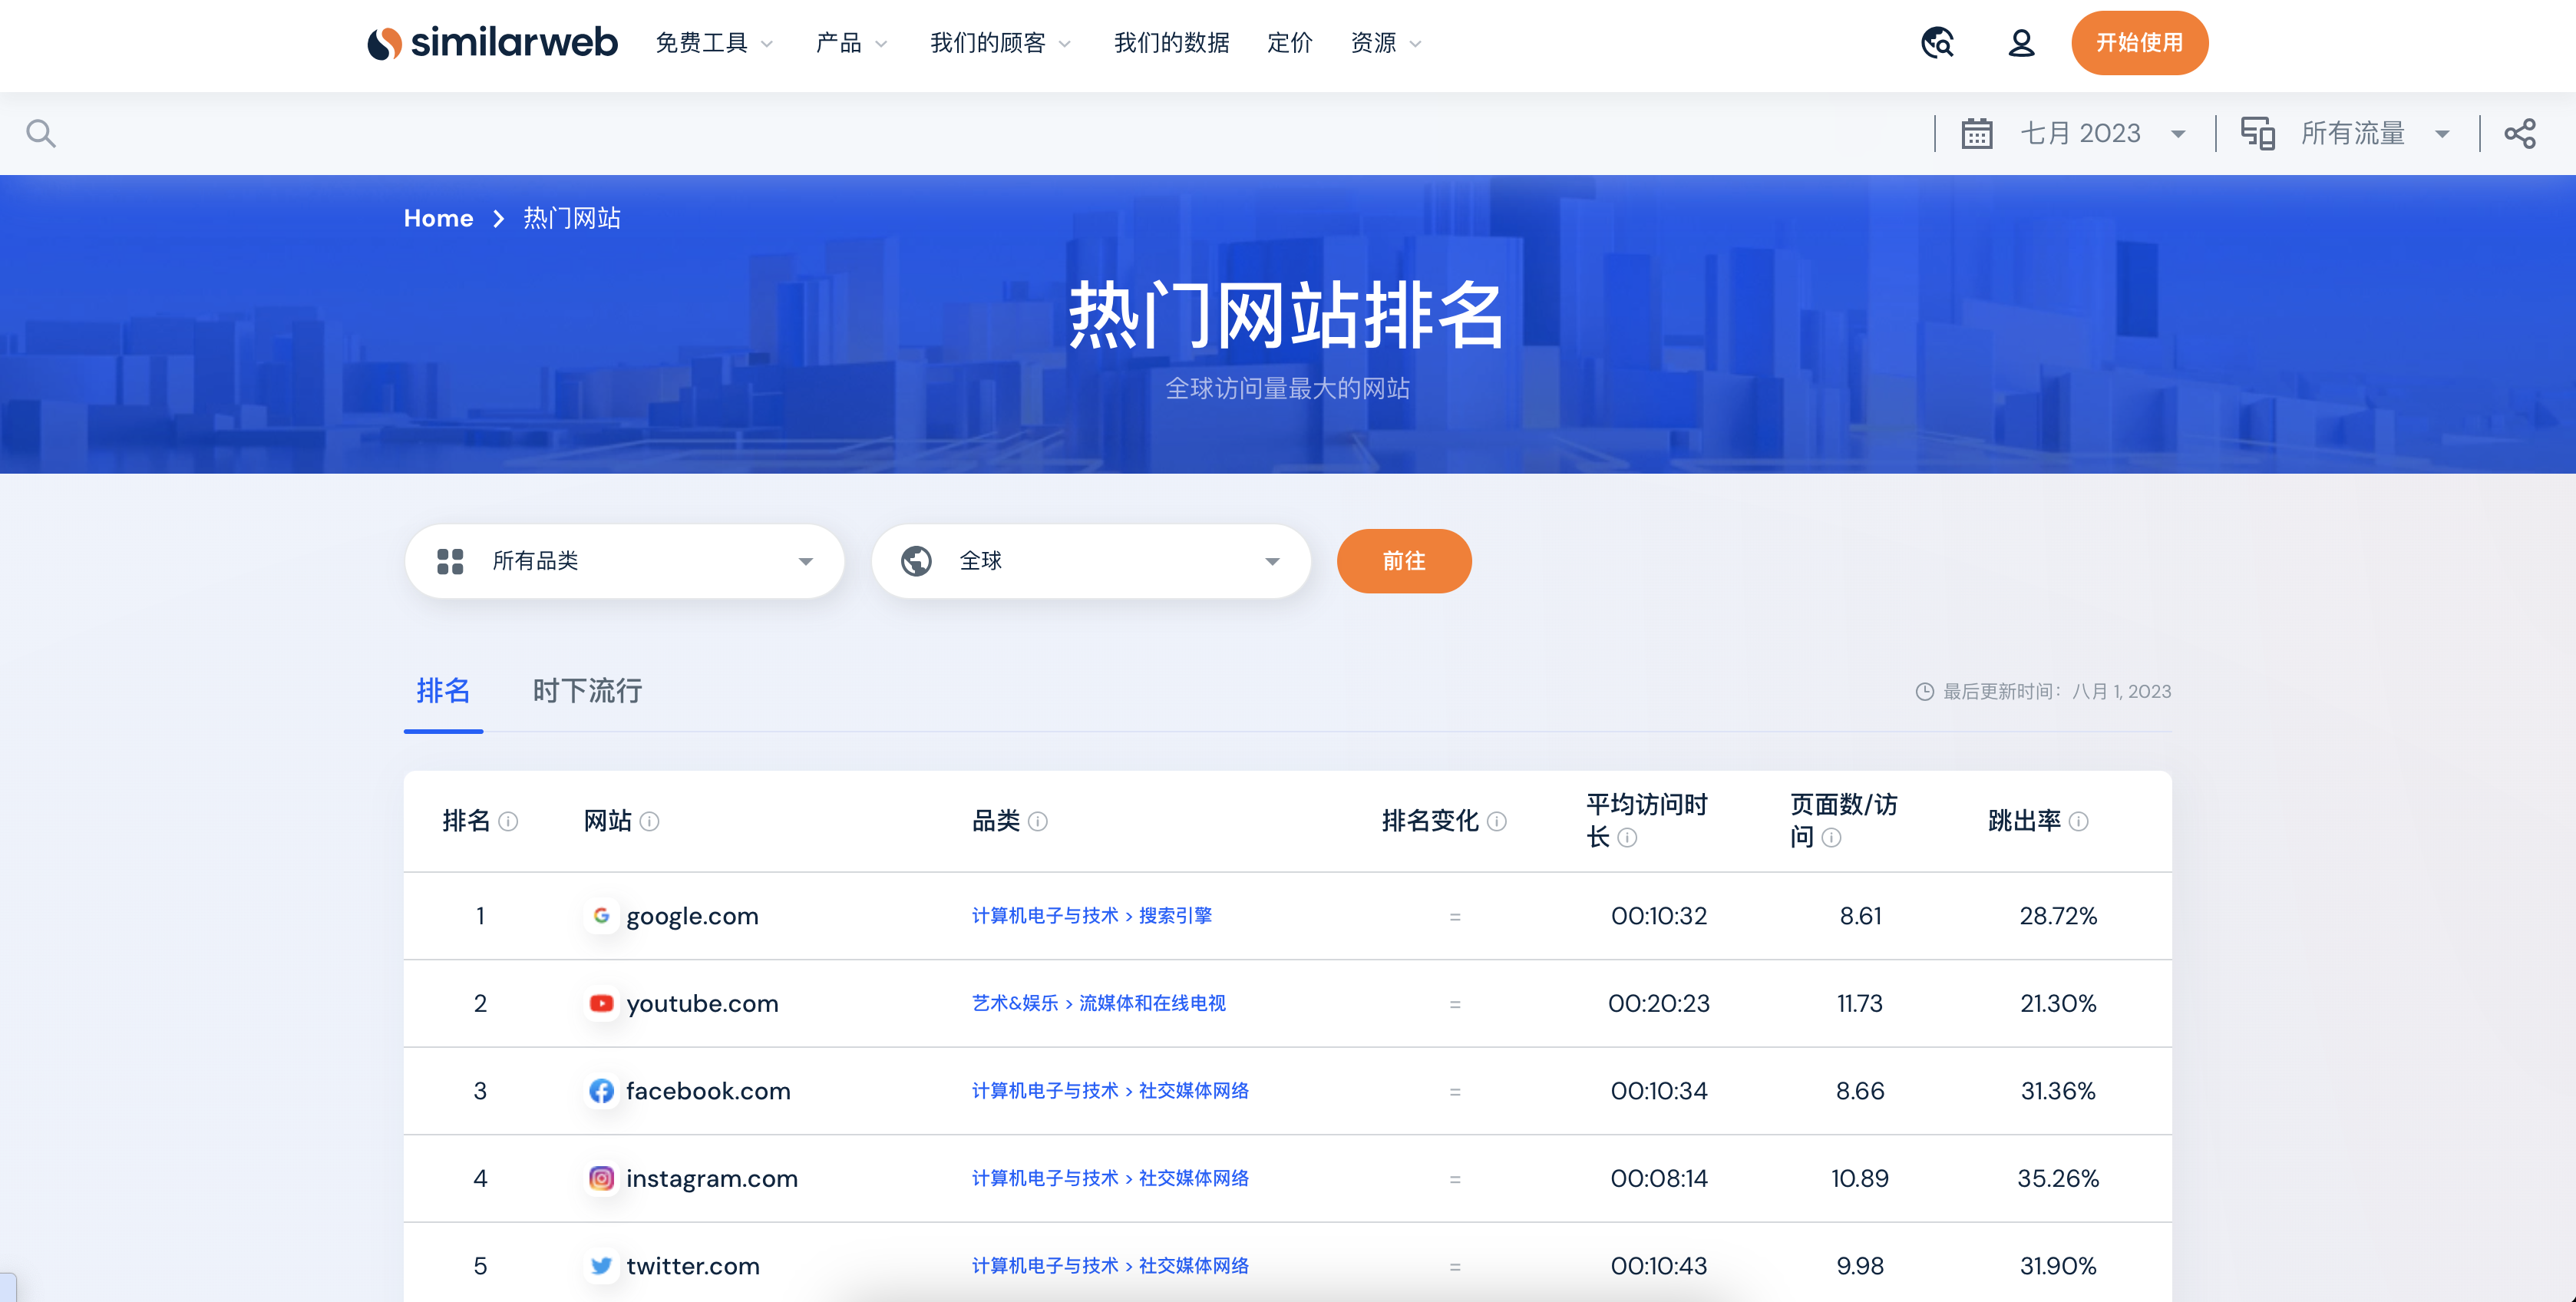Click the 排名变化 column header
Image resolution: width=2576 pixels, height=1302 pixels.
click(x=1429, y=821)
